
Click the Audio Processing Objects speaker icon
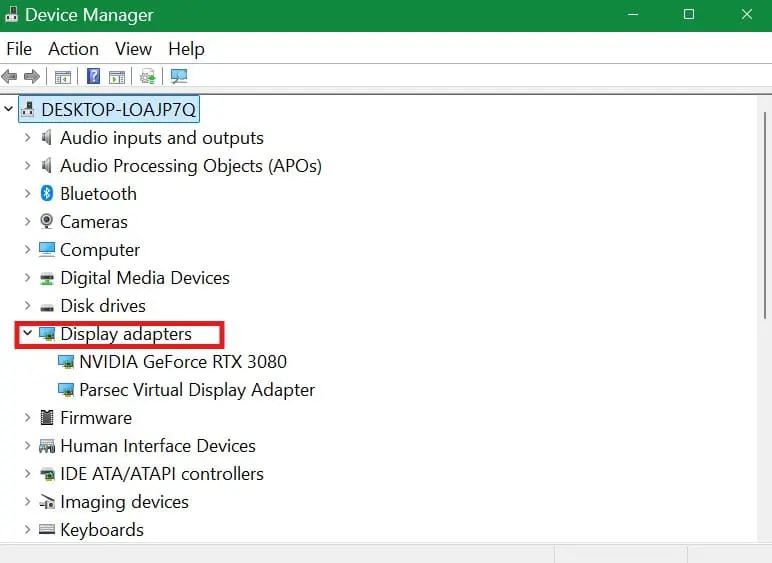[x=46, y=165]
